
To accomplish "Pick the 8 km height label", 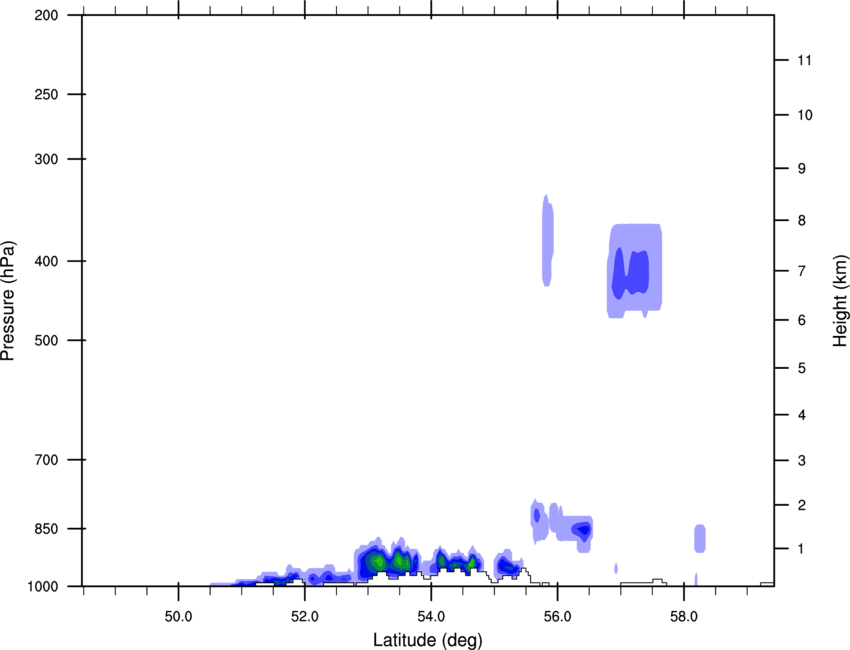I will [x=802, y=221].
